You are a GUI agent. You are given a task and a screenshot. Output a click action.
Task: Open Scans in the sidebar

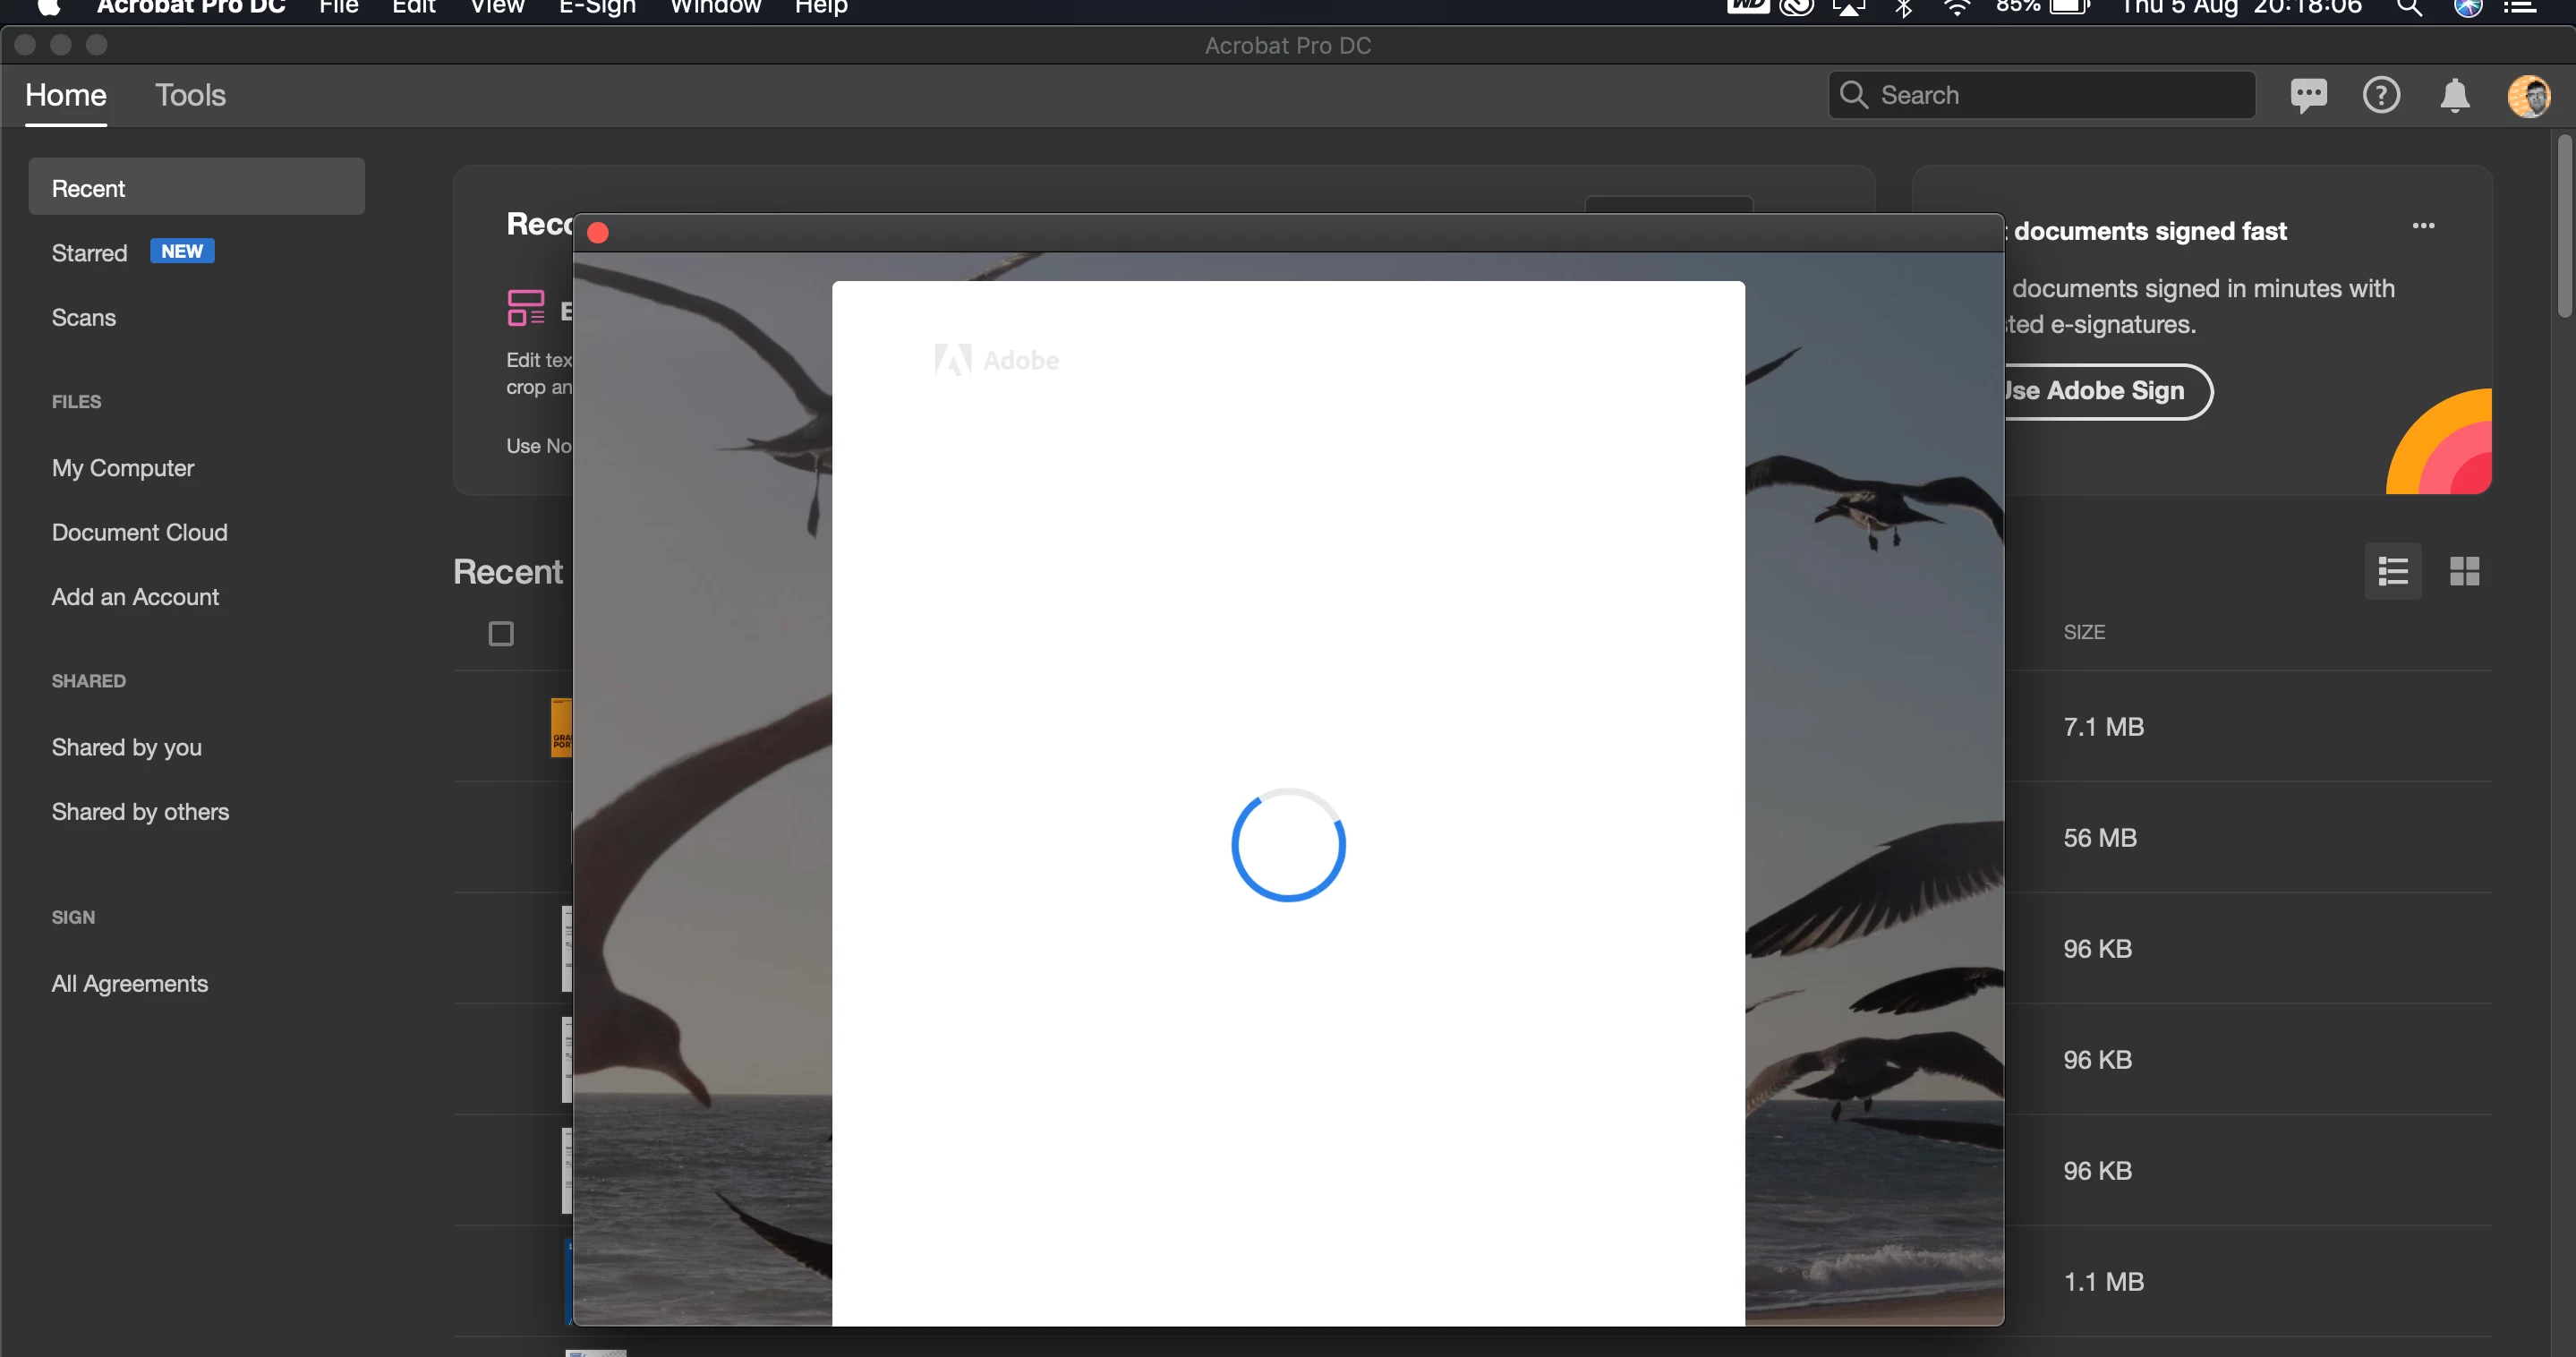(84, 317)
